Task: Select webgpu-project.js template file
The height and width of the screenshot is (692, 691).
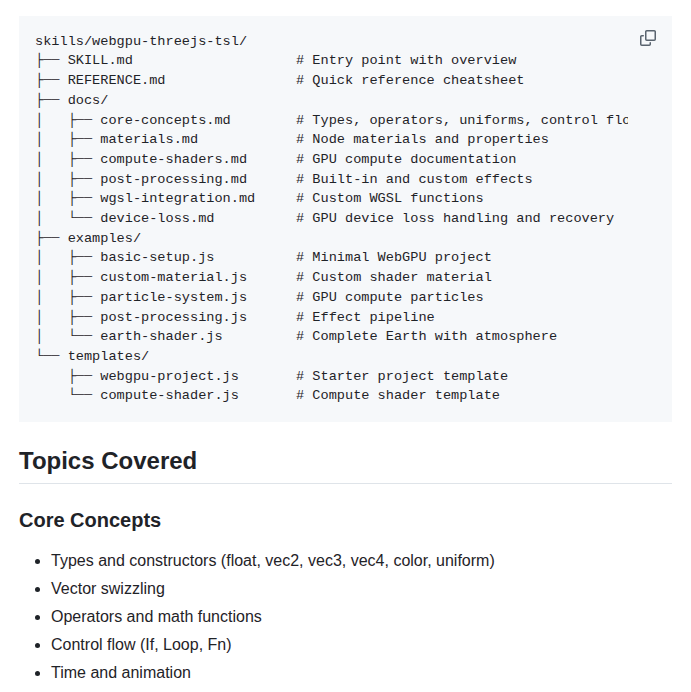Action: tap(169, 376)
